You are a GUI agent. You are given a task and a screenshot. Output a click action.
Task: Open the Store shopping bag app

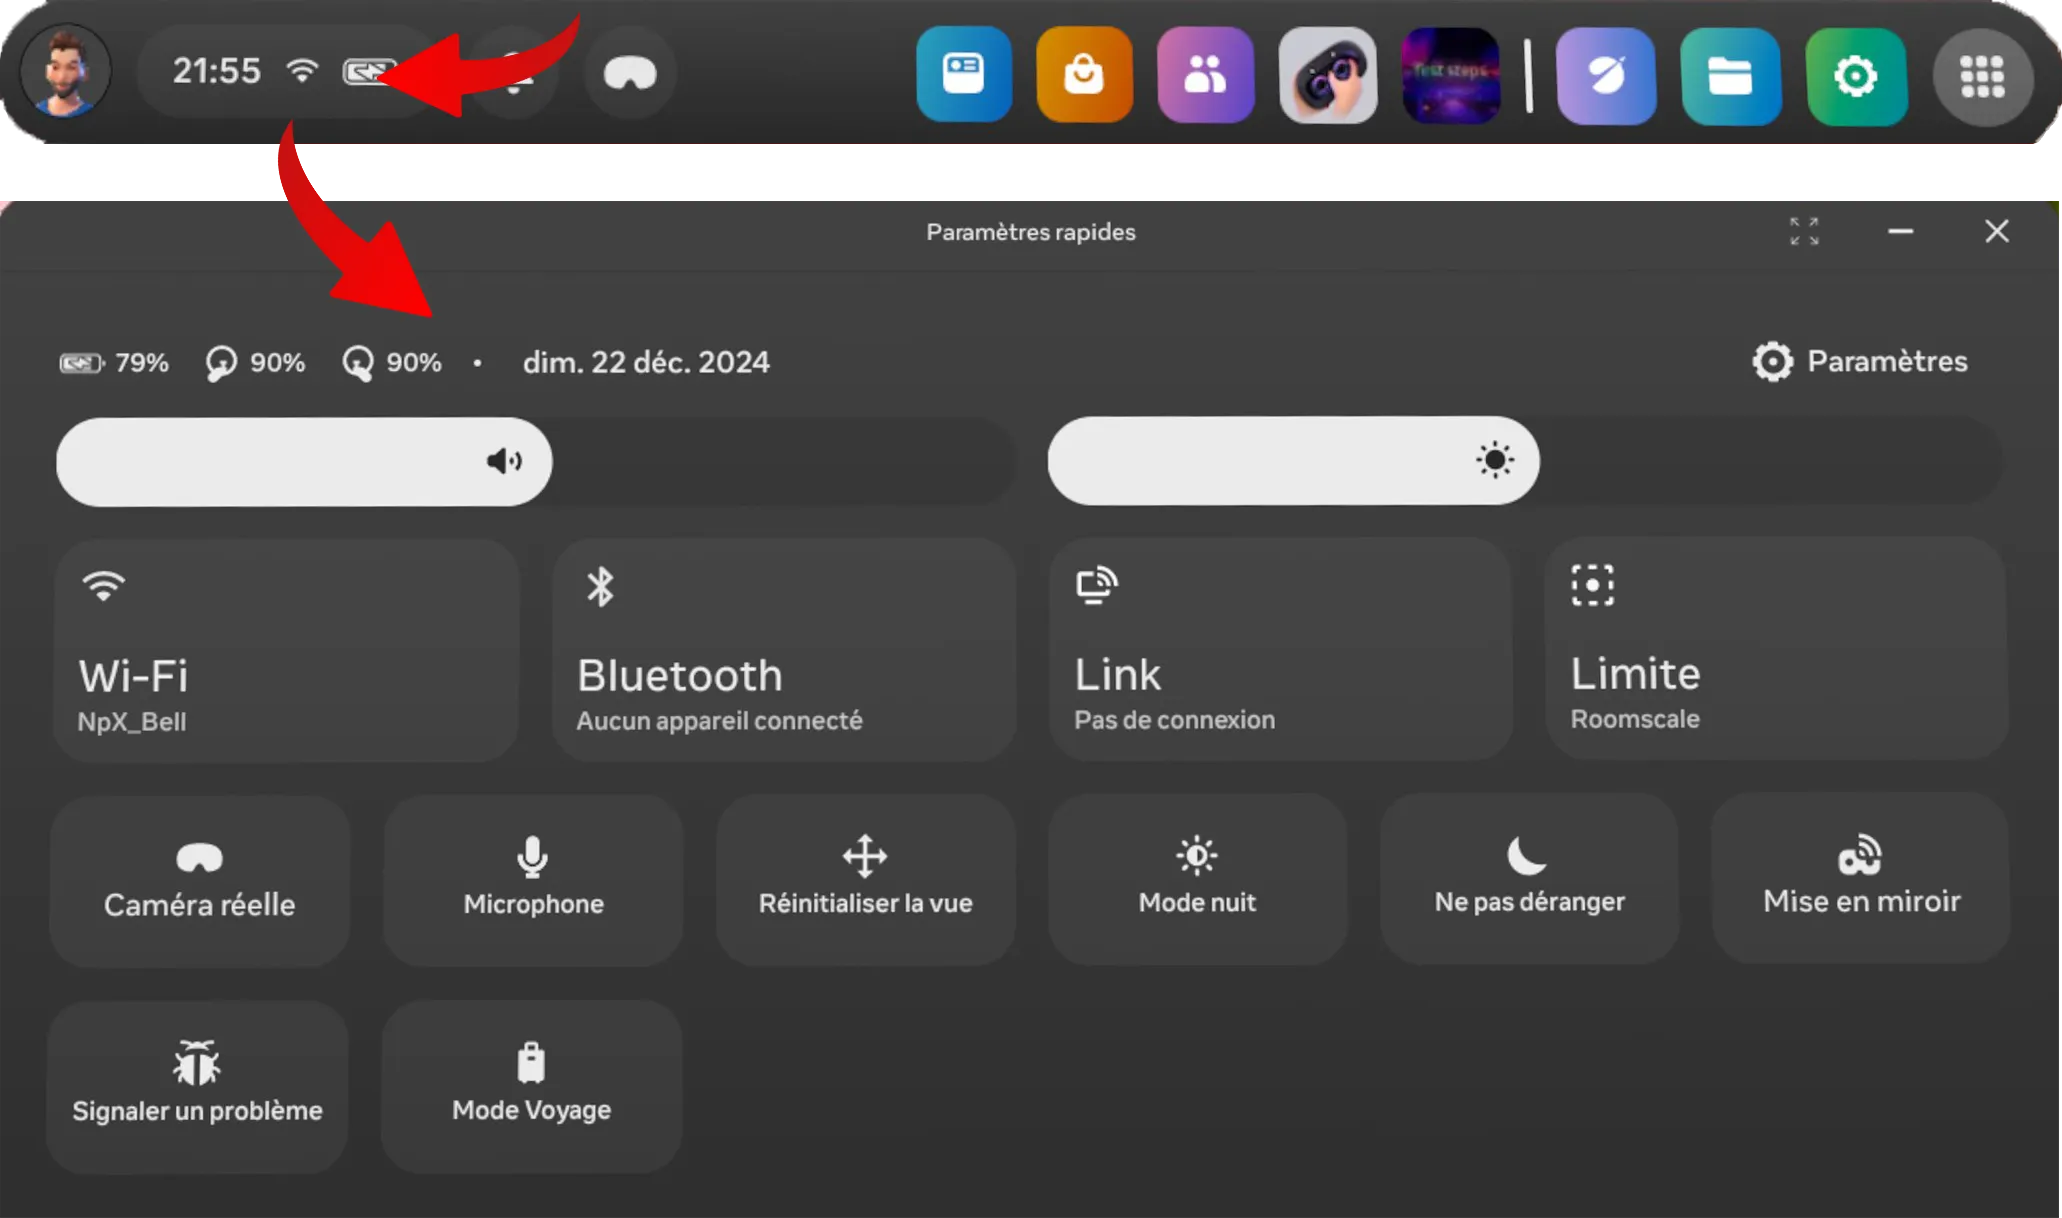click(x=1084, y=74)
